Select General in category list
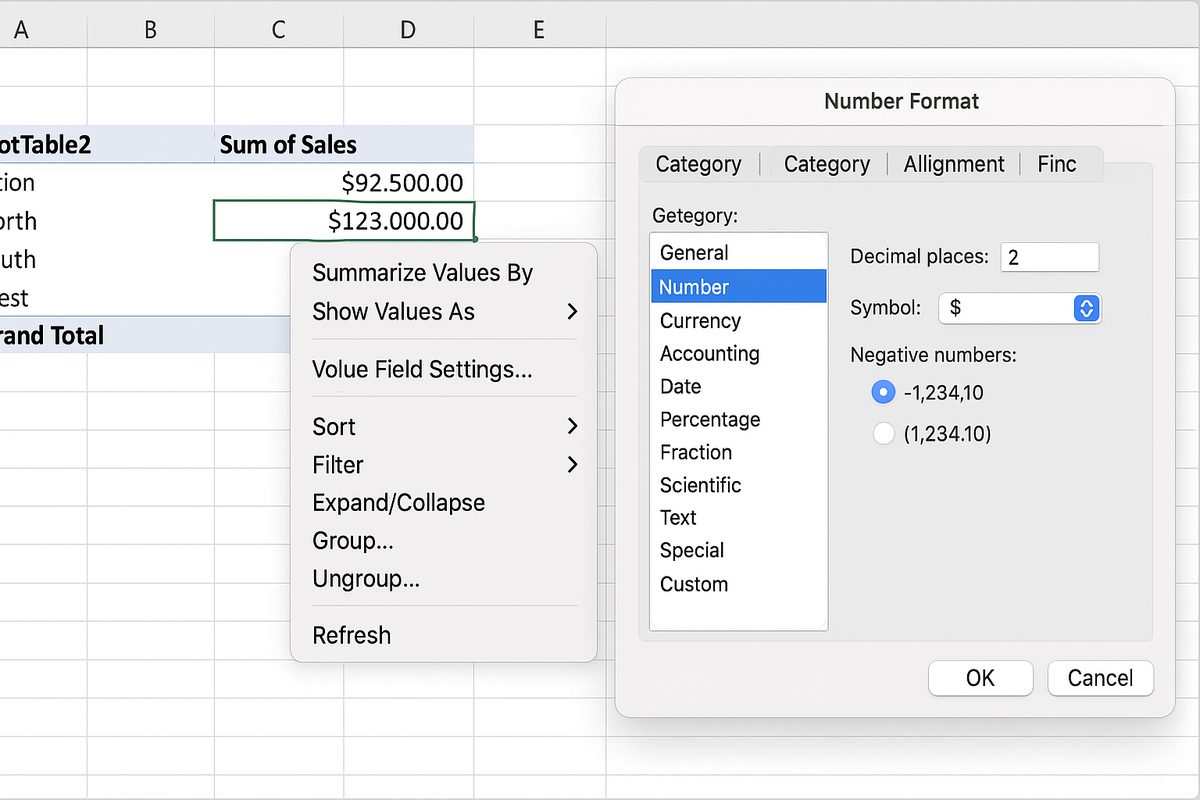Screen dimensions: 1200x800 [739, 253]
